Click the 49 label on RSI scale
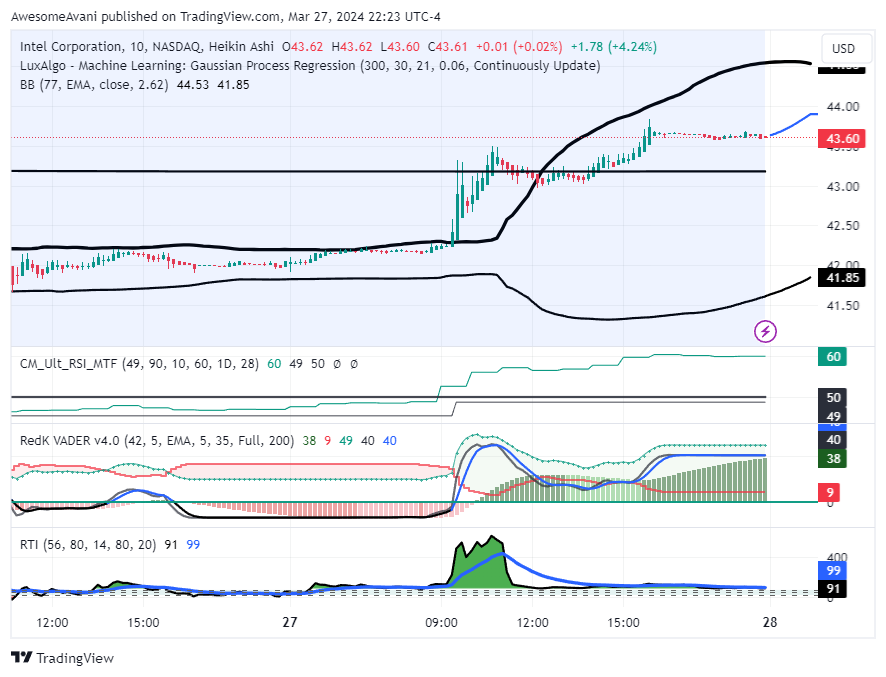Screen dimensions: 886x677 832,415
